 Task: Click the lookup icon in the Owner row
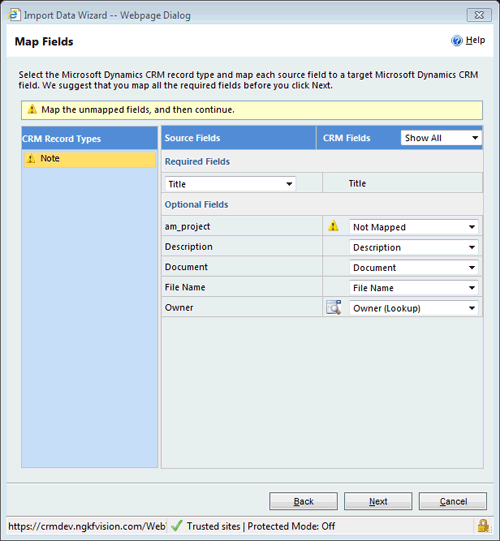tap(334, 307)
